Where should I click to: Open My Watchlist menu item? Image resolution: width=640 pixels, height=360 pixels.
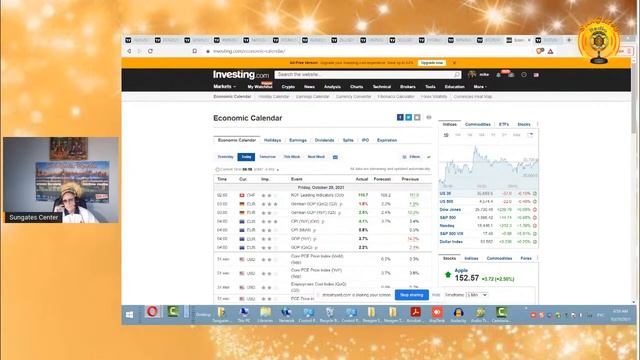(260, 87)
